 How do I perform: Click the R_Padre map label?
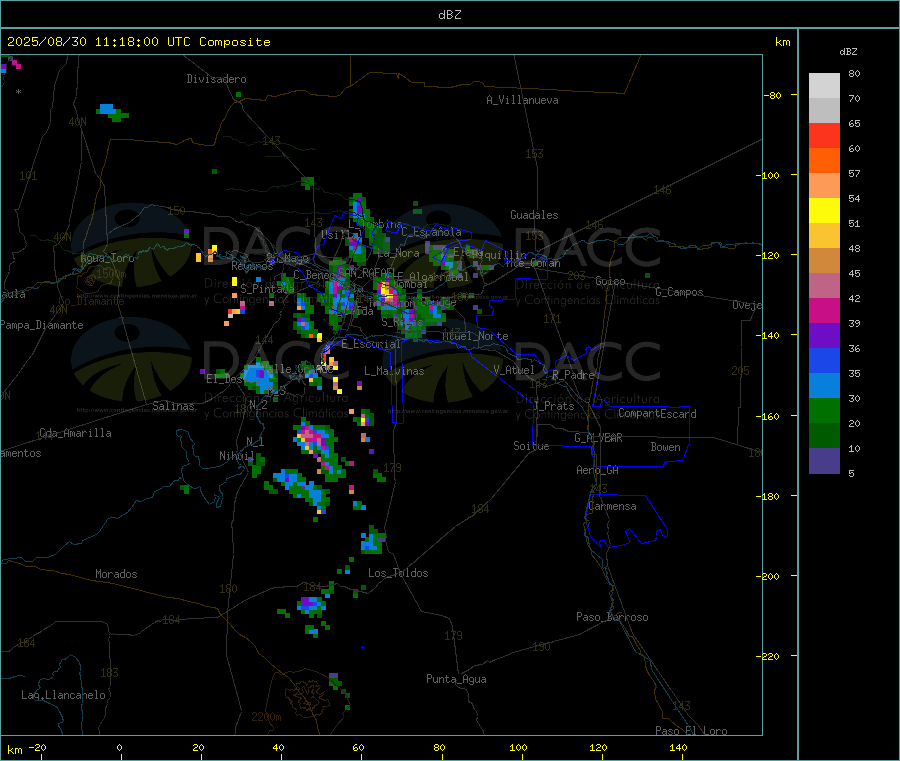click(573, 375)
